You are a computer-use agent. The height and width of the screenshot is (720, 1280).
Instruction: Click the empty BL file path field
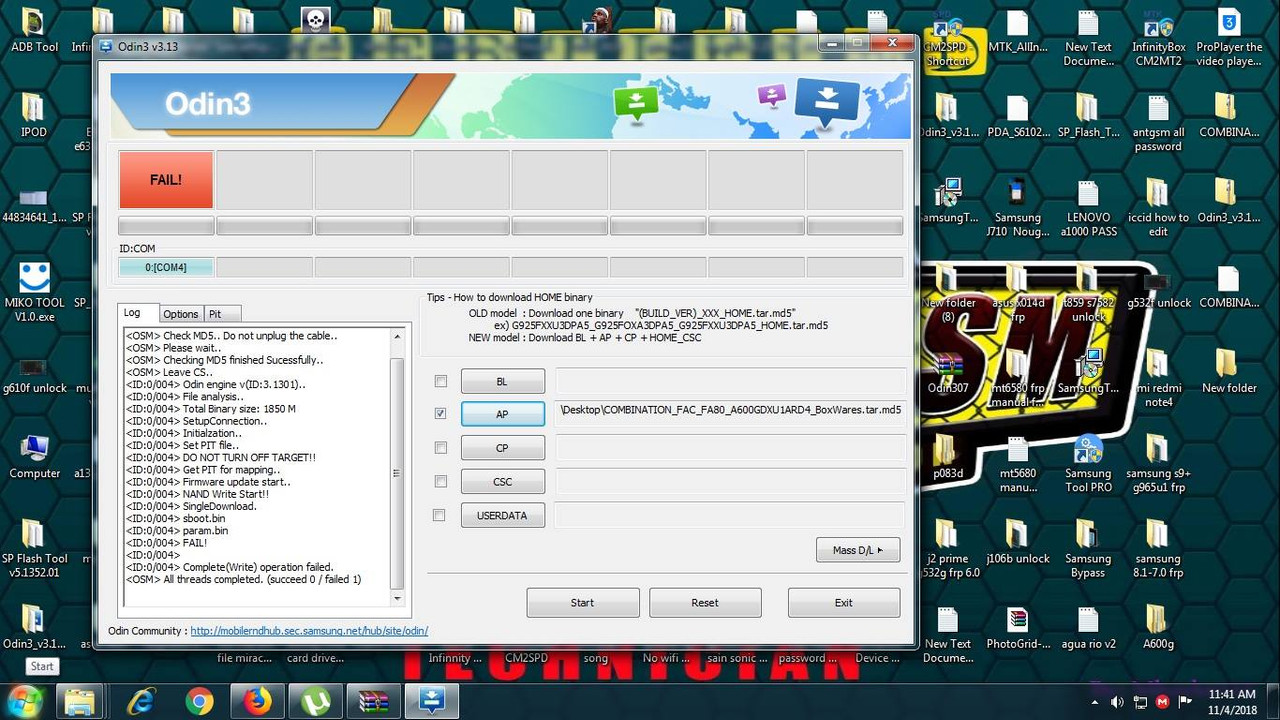click(730, 381)
